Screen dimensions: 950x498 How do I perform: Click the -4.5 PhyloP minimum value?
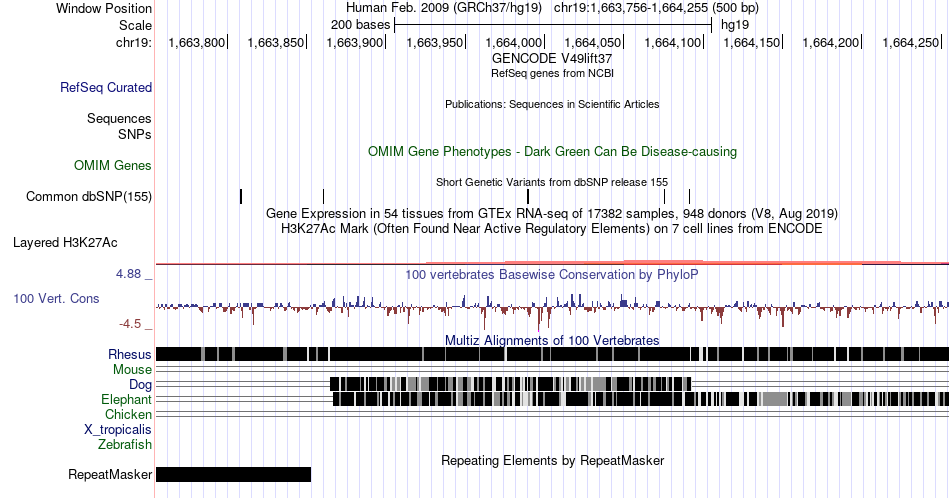tap(130, 324)
